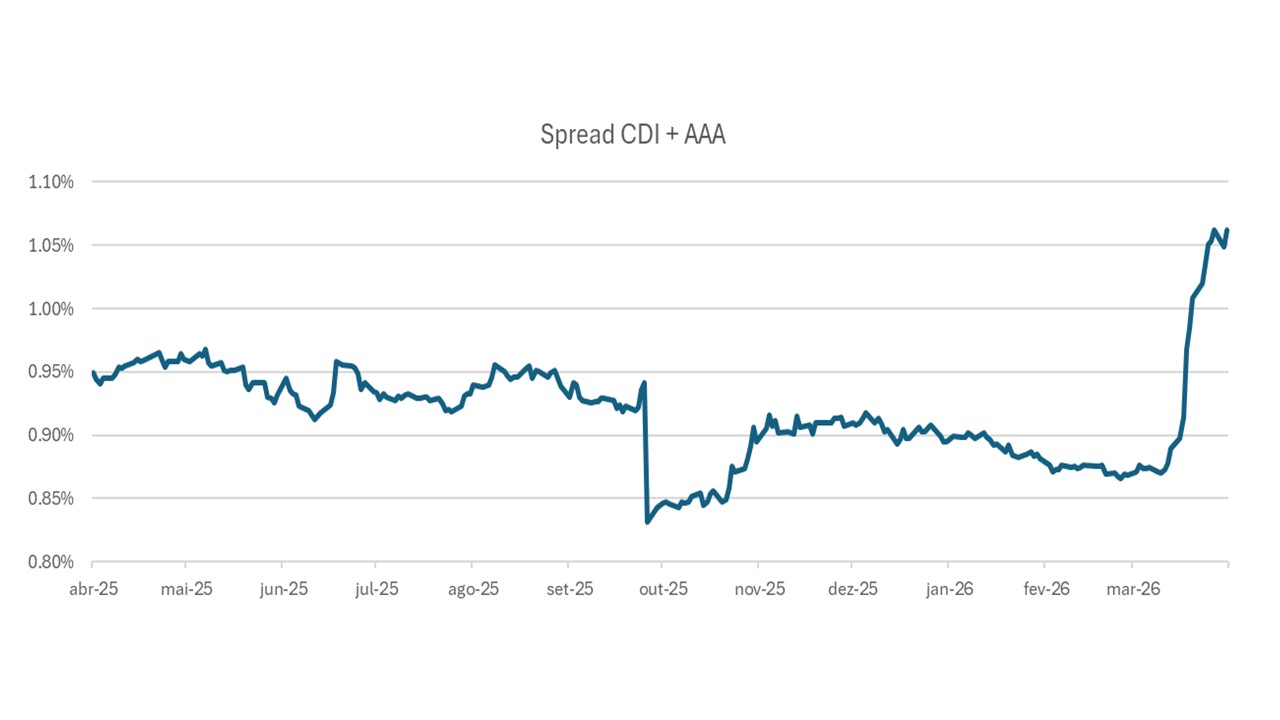Select the set-25 x-axis label
This screenshot has width=1280, height=720.
[x=569, y=589]
